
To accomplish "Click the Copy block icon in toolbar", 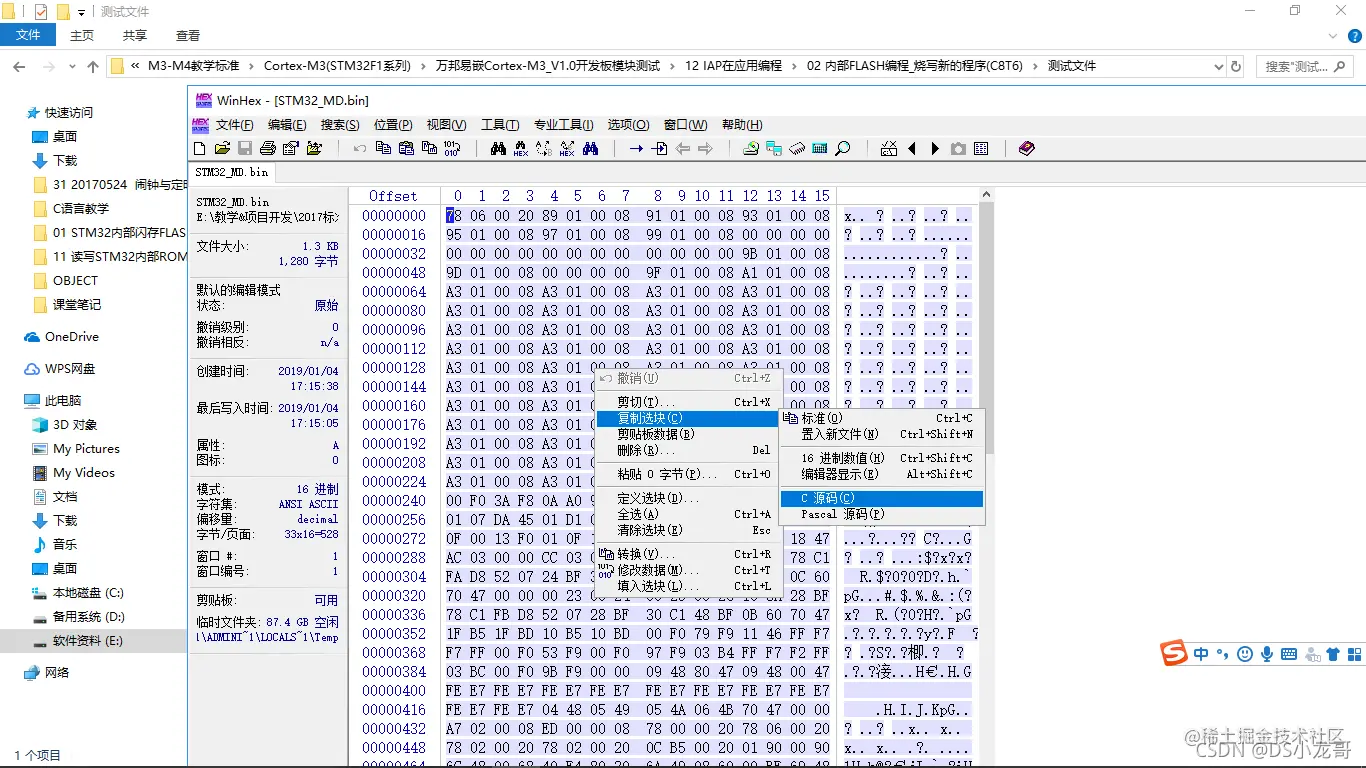I will [383, 148].
